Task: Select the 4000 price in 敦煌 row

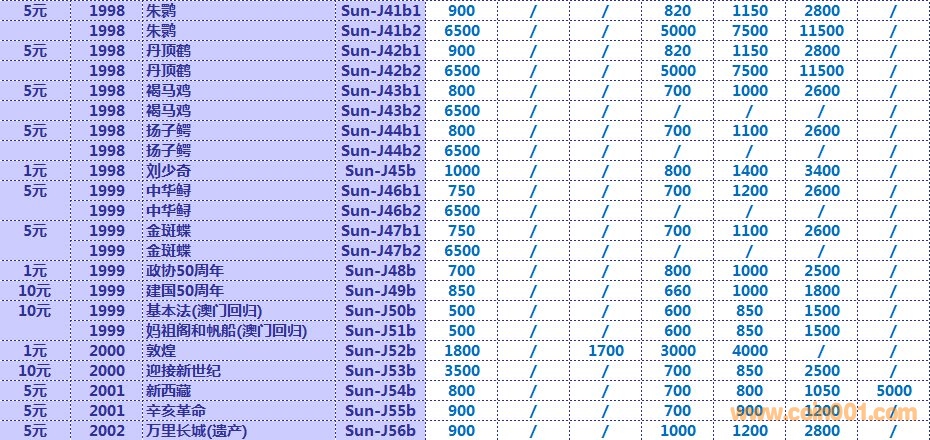Action: pos(750,350)
